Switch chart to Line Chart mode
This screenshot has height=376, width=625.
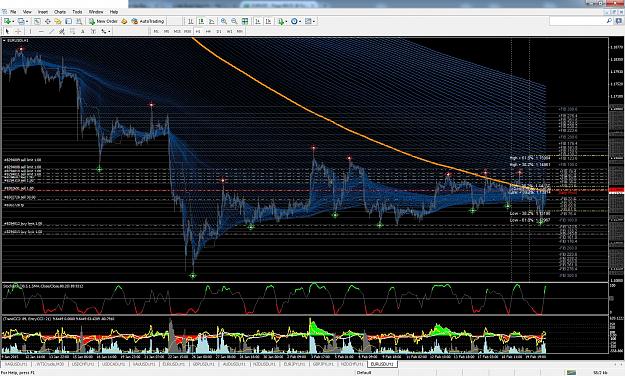coord(212,21)
